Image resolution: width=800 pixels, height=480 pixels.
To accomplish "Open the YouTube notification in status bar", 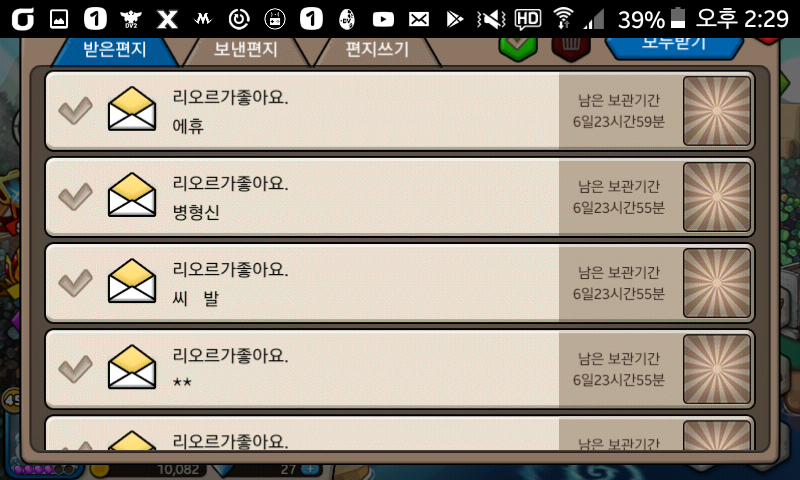I will point(383,19).
